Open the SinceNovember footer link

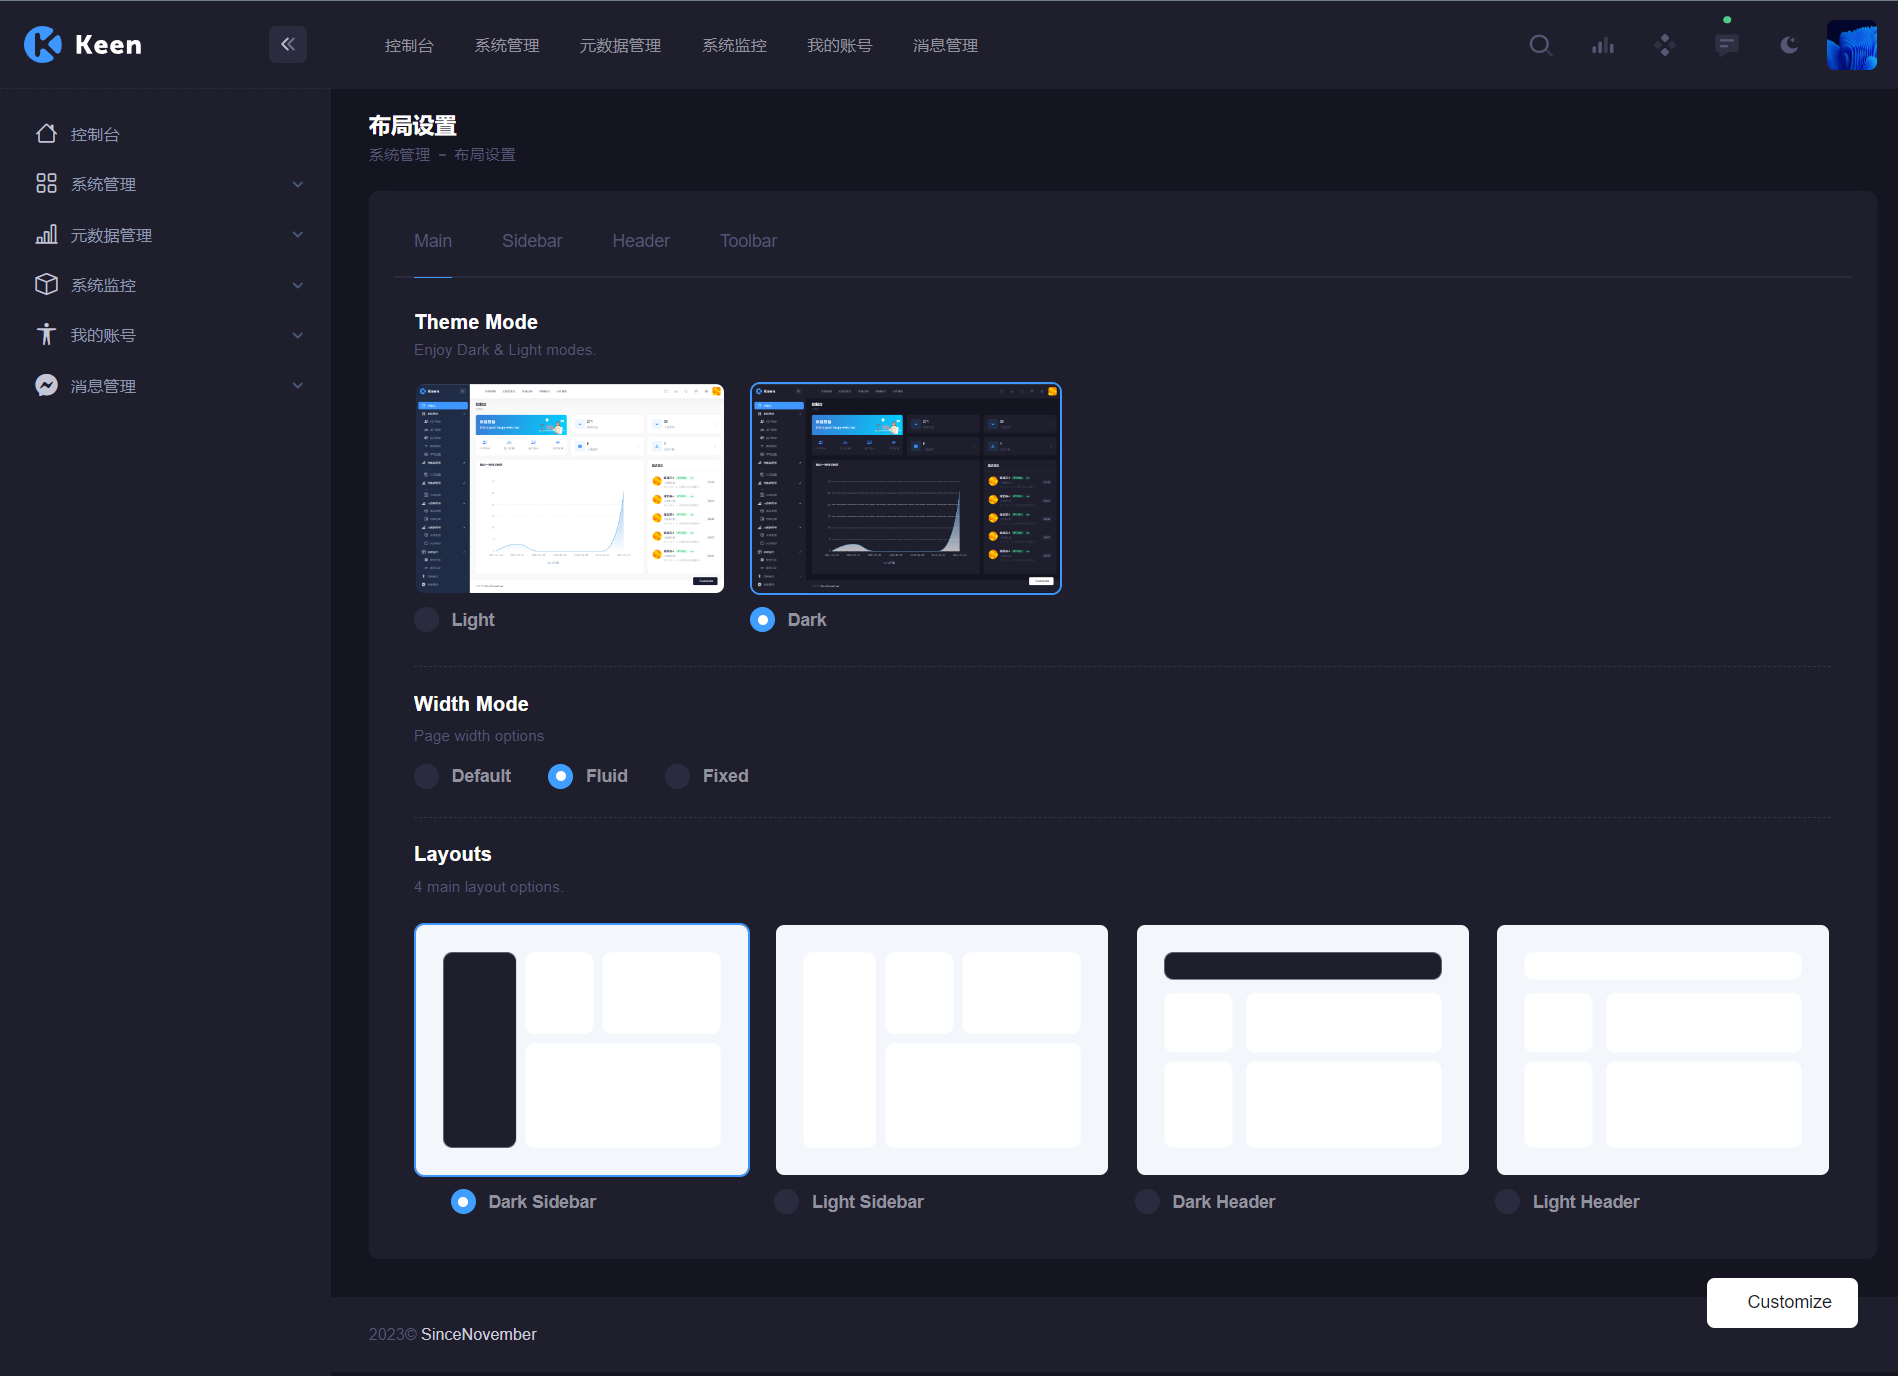pos(478,1334)
